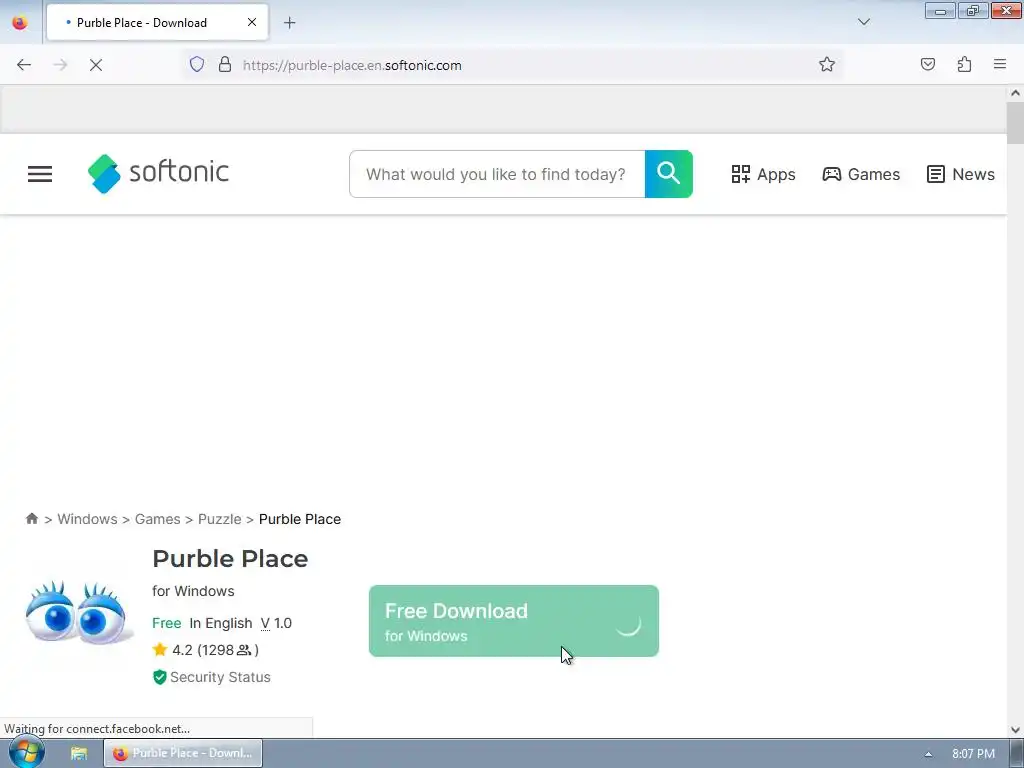Click Free Download for Windows button
1024x768 pixels.
point(514,621)
